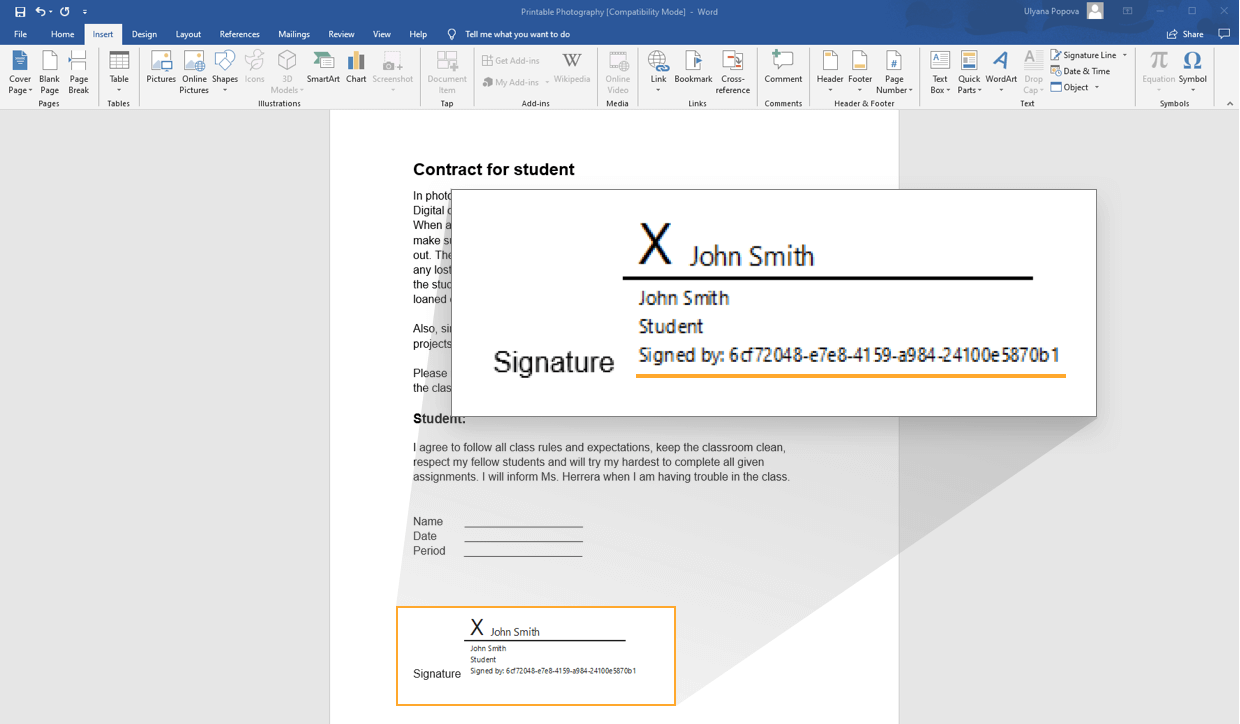Expand the Page Number menu
Viewport: 1240px width, 724px height.
(x=894, y=72)
